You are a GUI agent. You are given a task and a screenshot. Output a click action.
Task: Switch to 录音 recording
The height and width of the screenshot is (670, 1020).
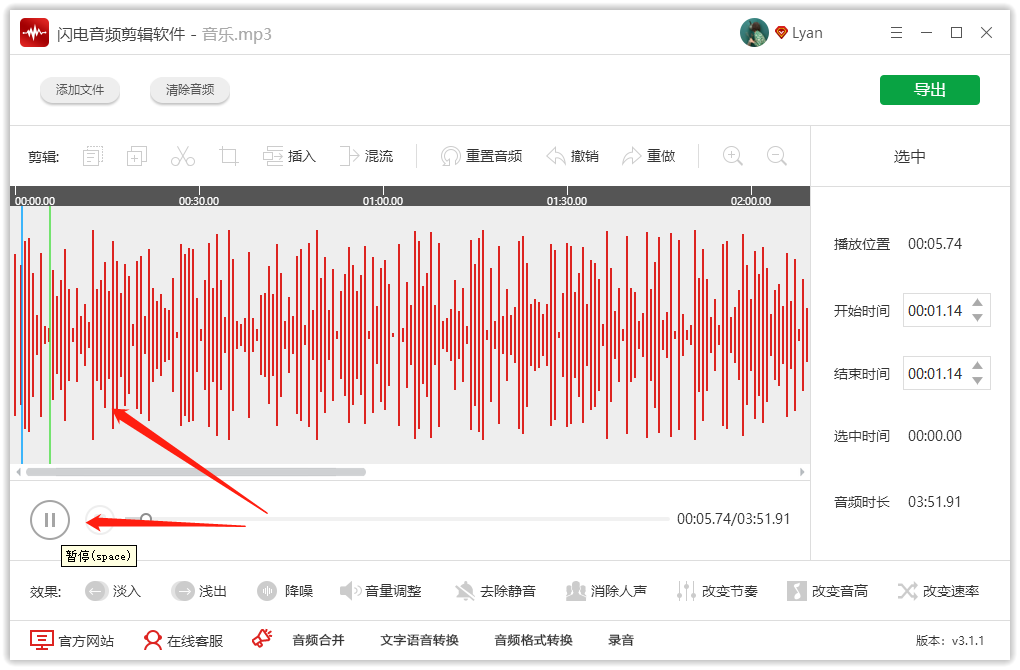621,640
